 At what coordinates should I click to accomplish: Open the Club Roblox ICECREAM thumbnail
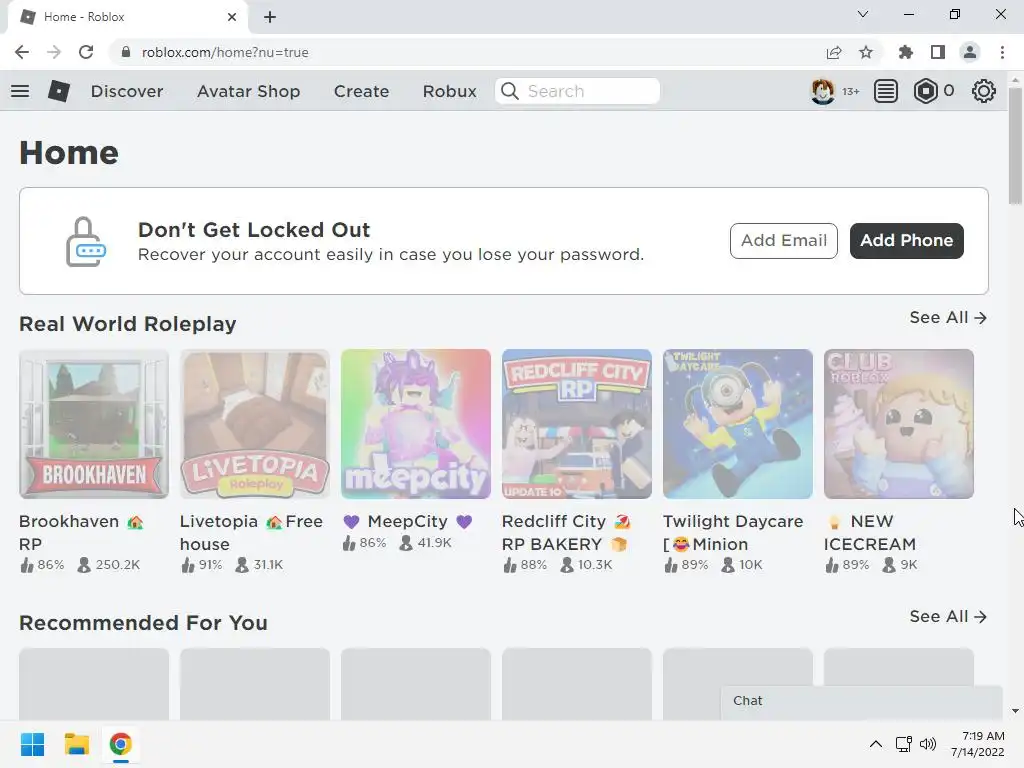click(x=899, y=424)
